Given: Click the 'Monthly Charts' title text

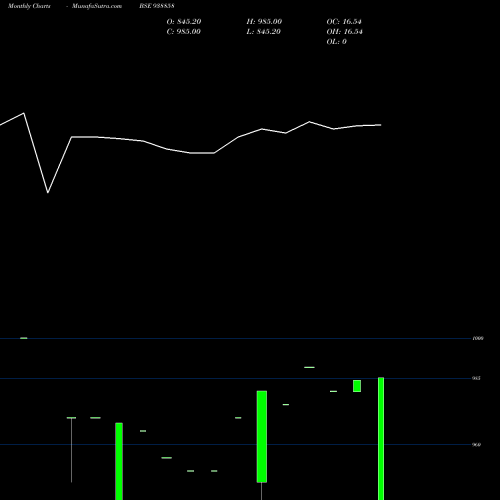Looking at the screenshot, I should [29, 6].
